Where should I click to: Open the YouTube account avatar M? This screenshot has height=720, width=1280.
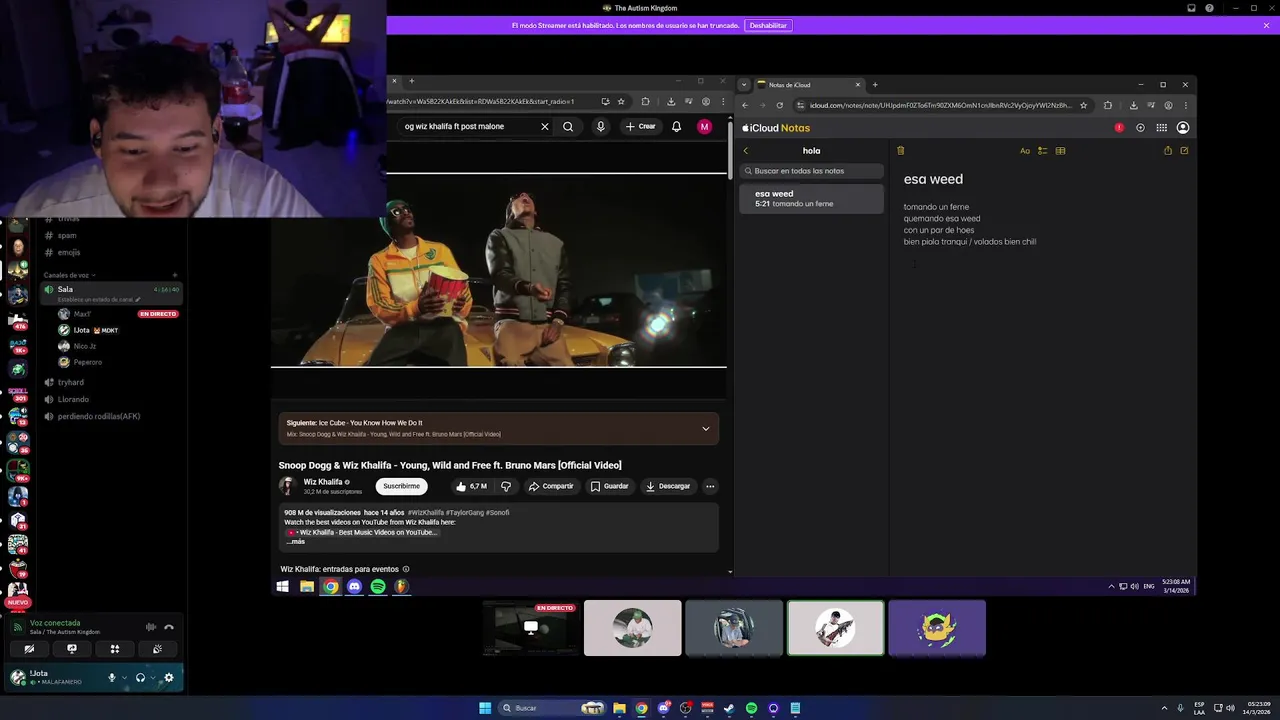(x=705, y=127)
